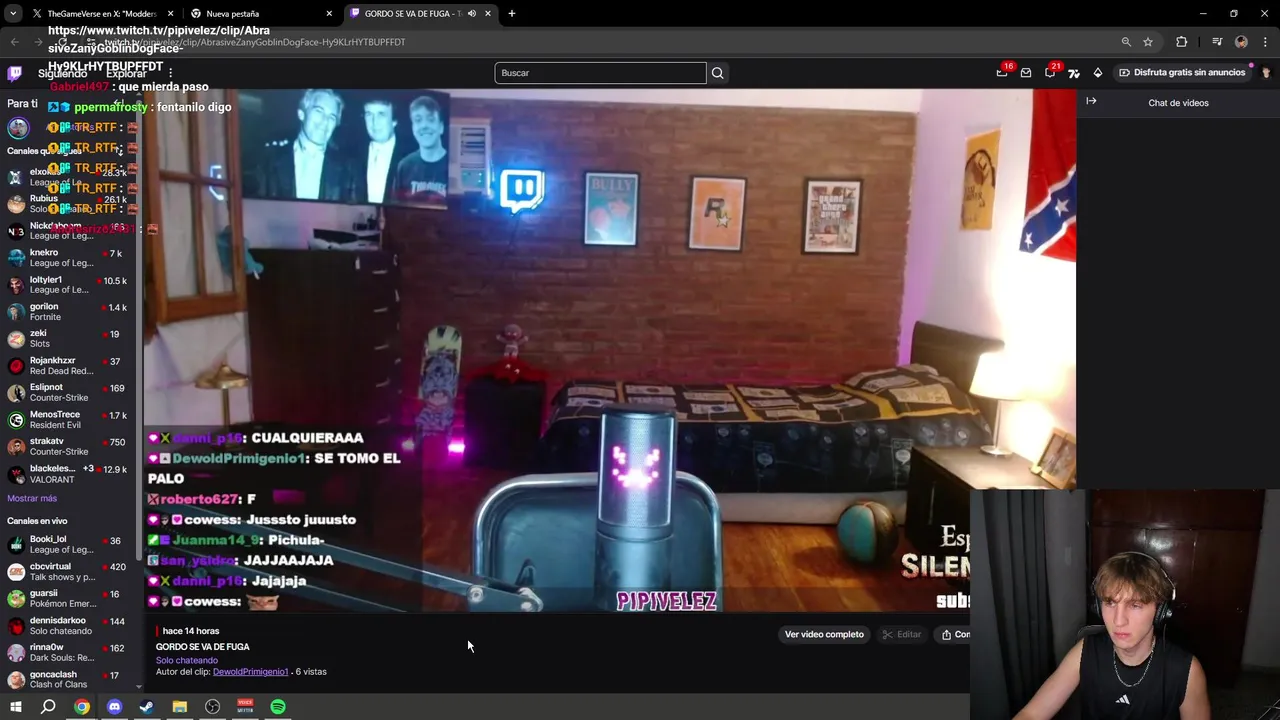Open the Explorar page
The image size is (1280, 720).
point(127,73)
